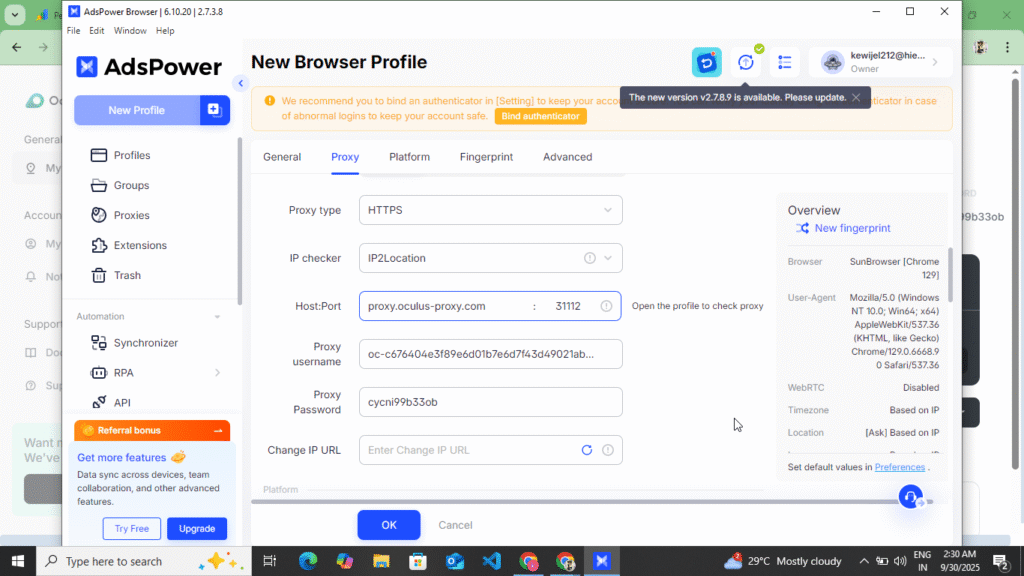Screen dimensions: 1024x576
Task: Click the Bind authenticator button
Action: coord(540,115)
